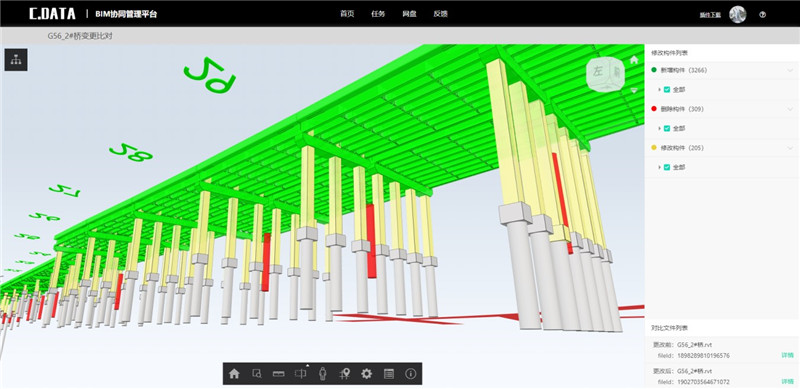Viewport: 800px width, 389px height.
Task: Uncheck 全部 under 新增构件
Action: (667, 90)
